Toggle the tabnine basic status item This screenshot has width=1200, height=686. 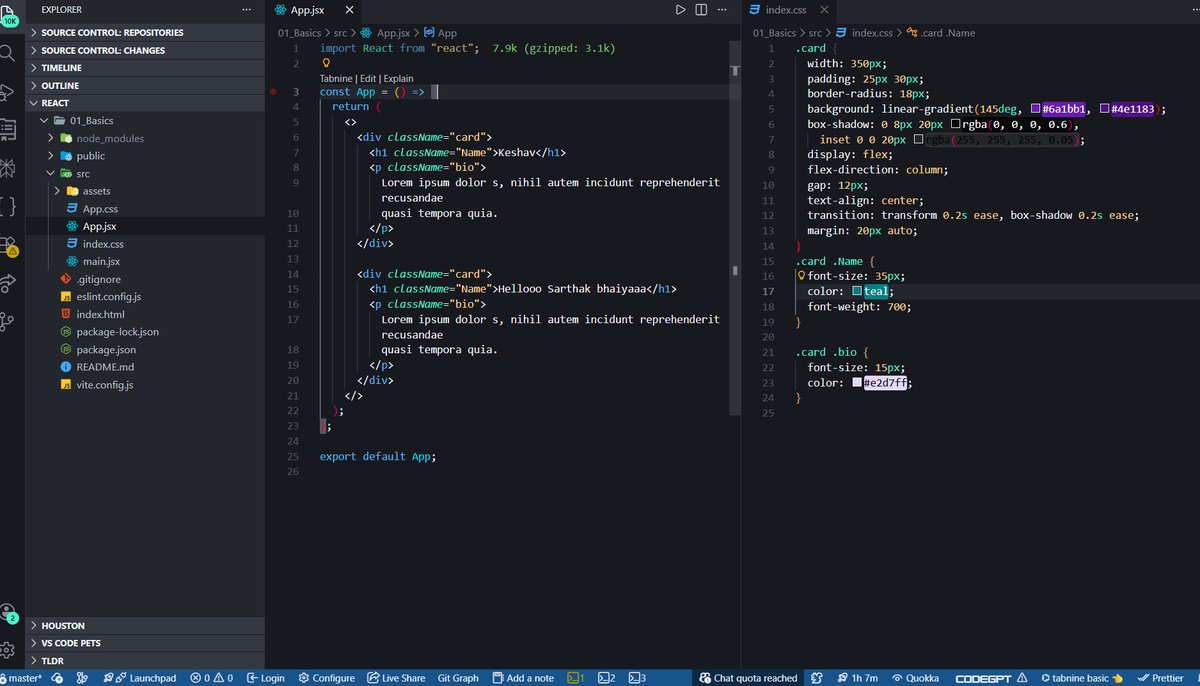[x=1080, y=677]
